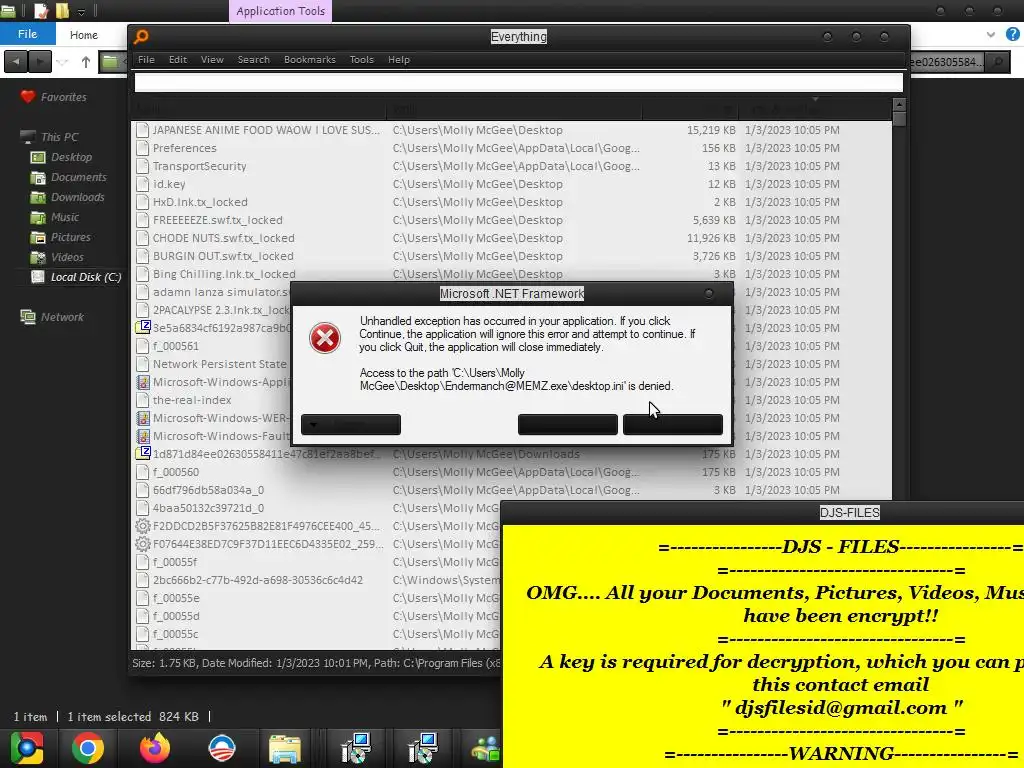Select 2bc666b2-c77b-492d-a698-30536c6c4d42 in the results
Viewport: 1024px width, 768px height.
coord(257,580)
